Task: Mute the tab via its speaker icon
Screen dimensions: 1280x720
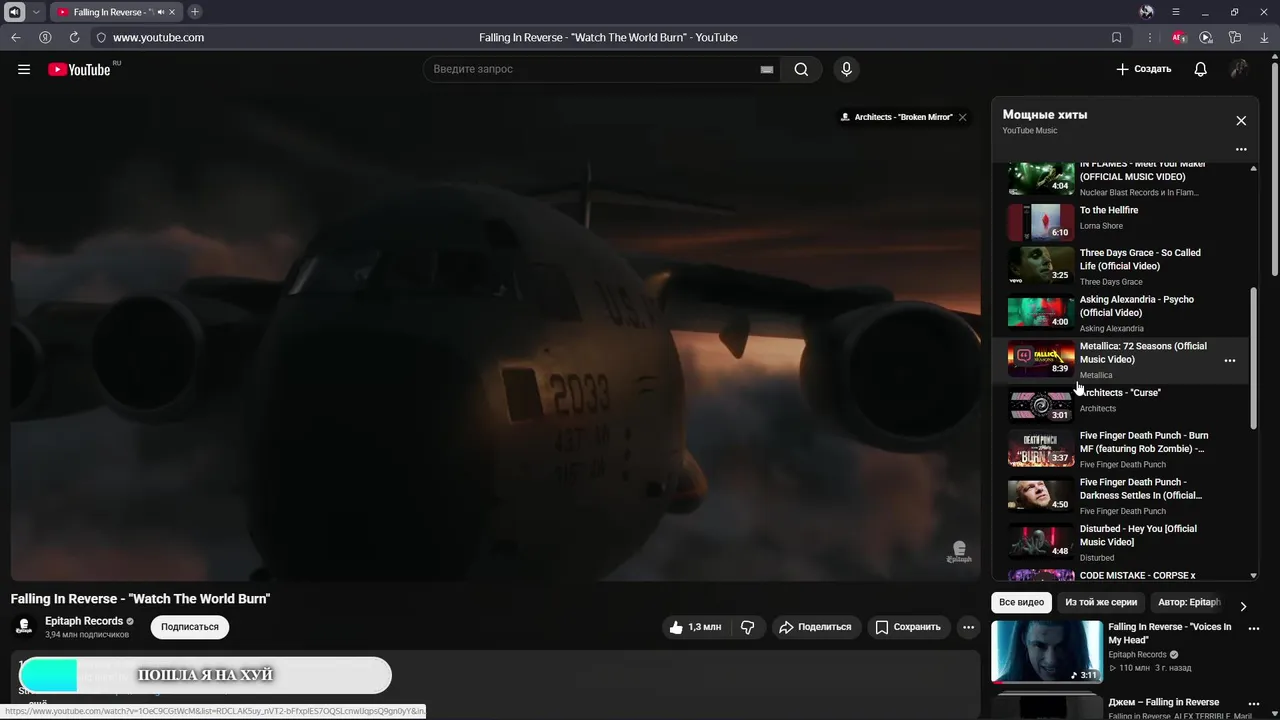Action: pos(161,12)
